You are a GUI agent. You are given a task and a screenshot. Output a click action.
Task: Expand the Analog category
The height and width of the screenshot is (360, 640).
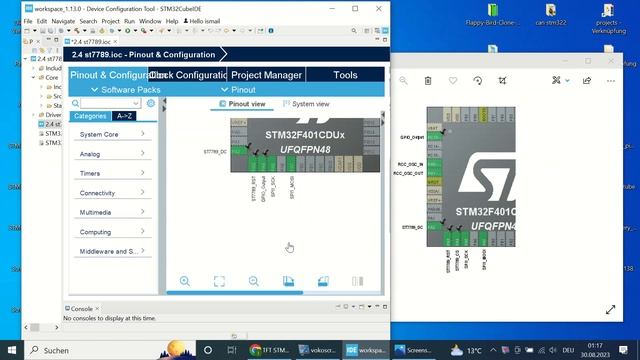coord(112,154)
